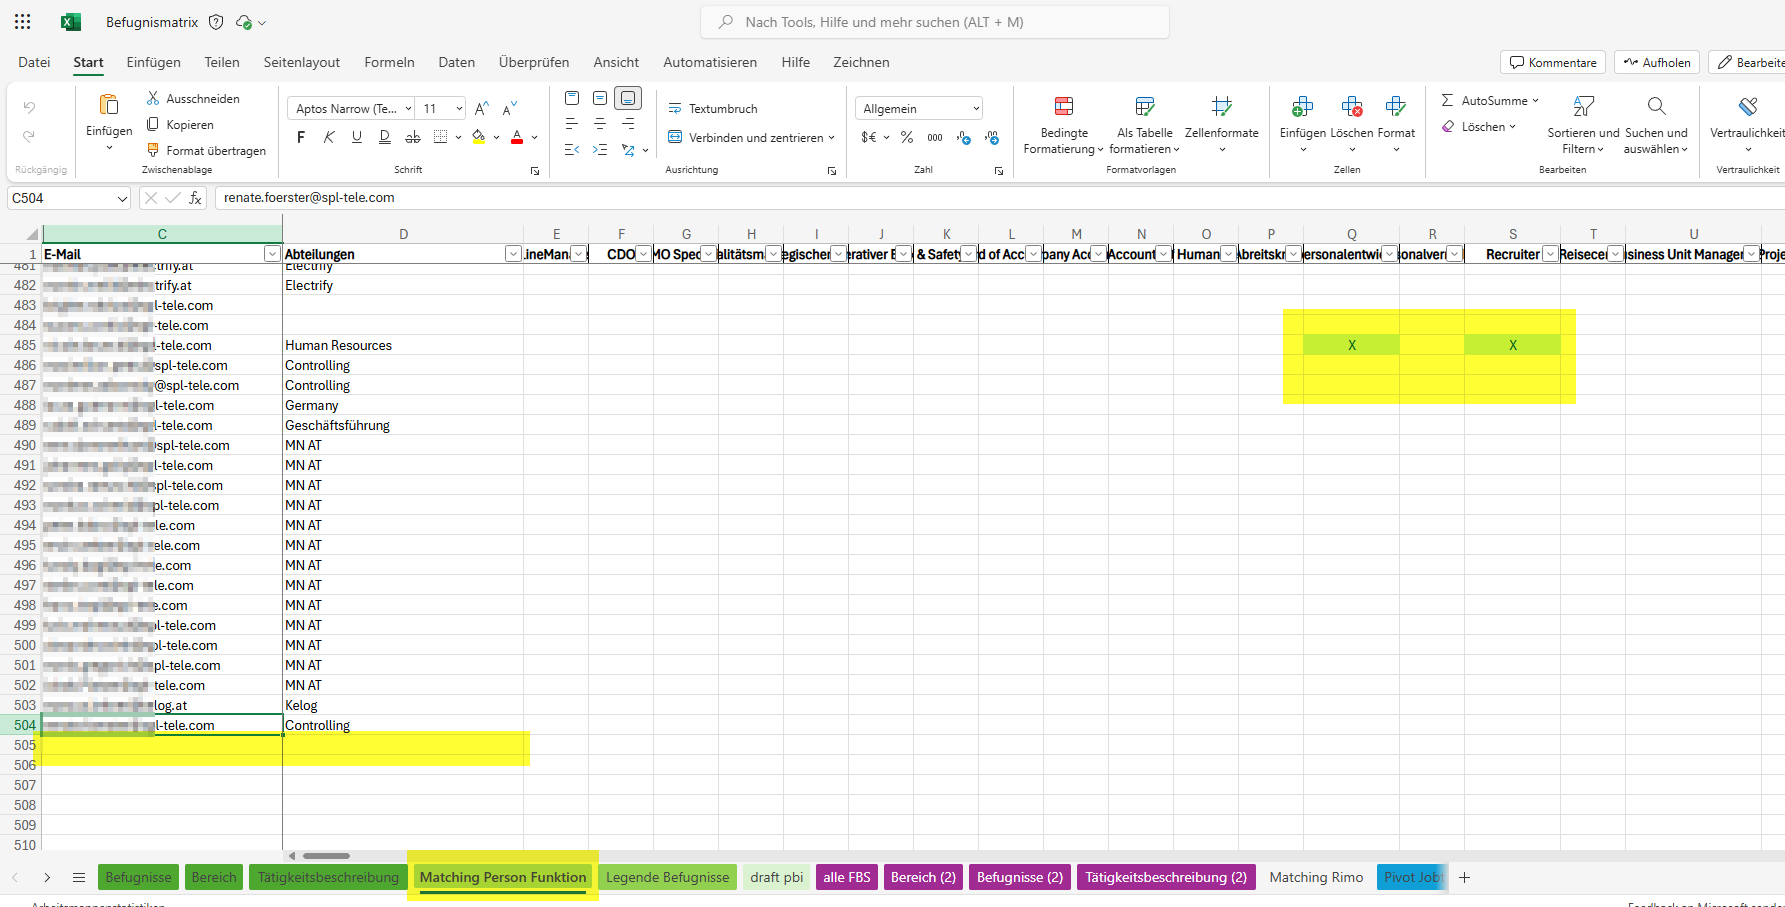Screen dimensions: 1785x907
Task: Click the Format übertragen paintbrush
Action: (x=153, y=150)
